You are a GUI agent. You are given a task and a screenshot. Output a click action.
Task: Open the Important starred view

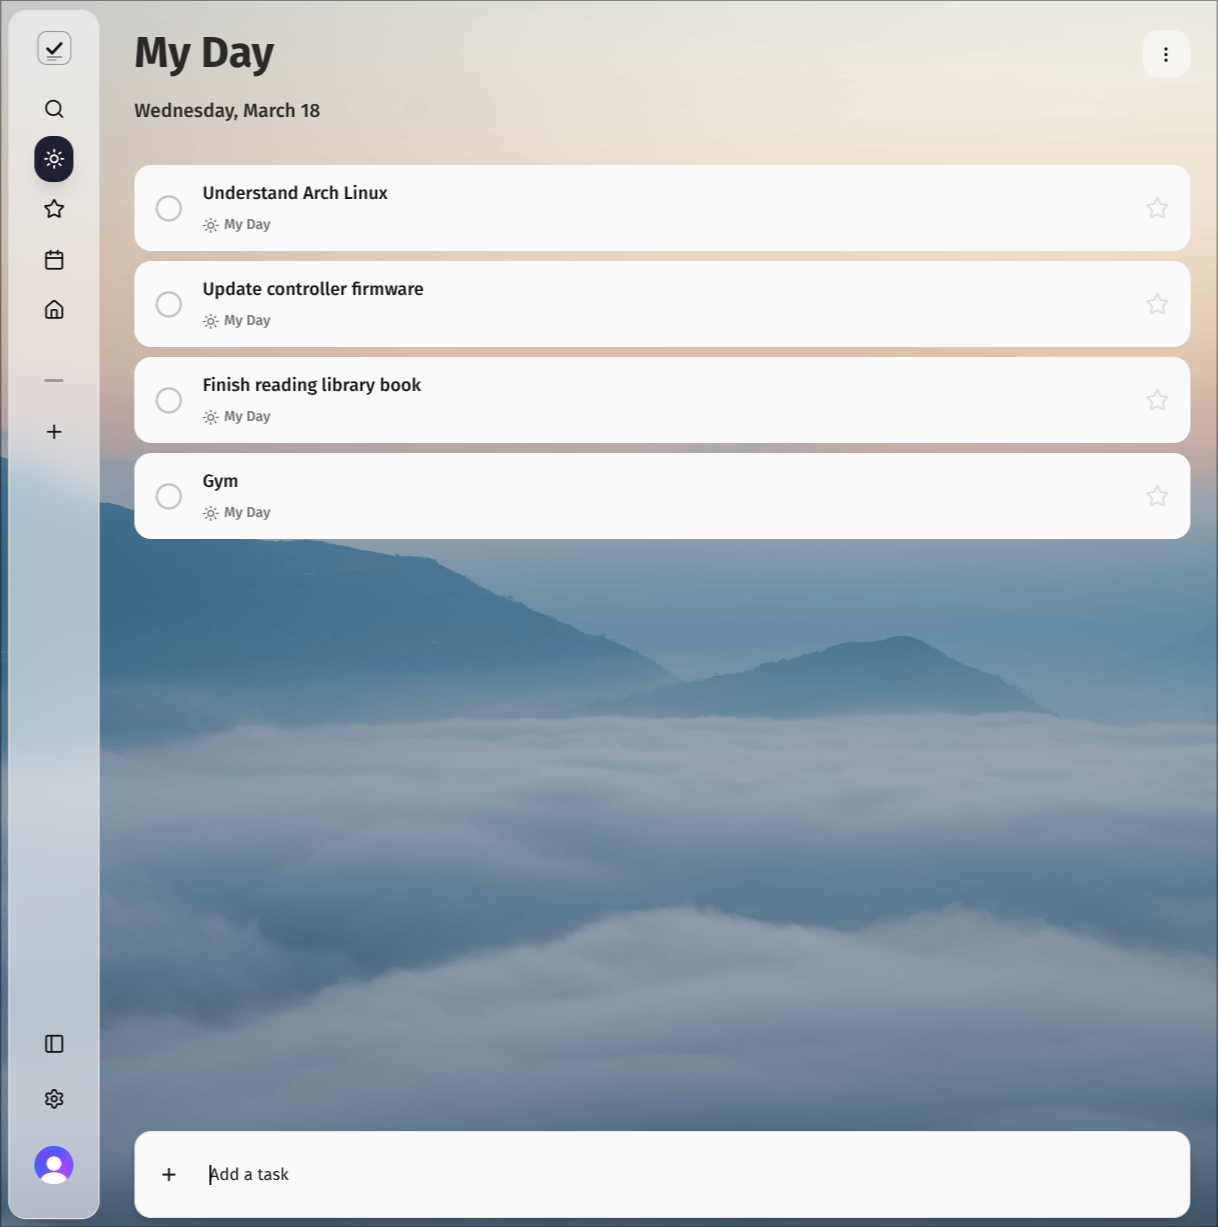[54, 209]
